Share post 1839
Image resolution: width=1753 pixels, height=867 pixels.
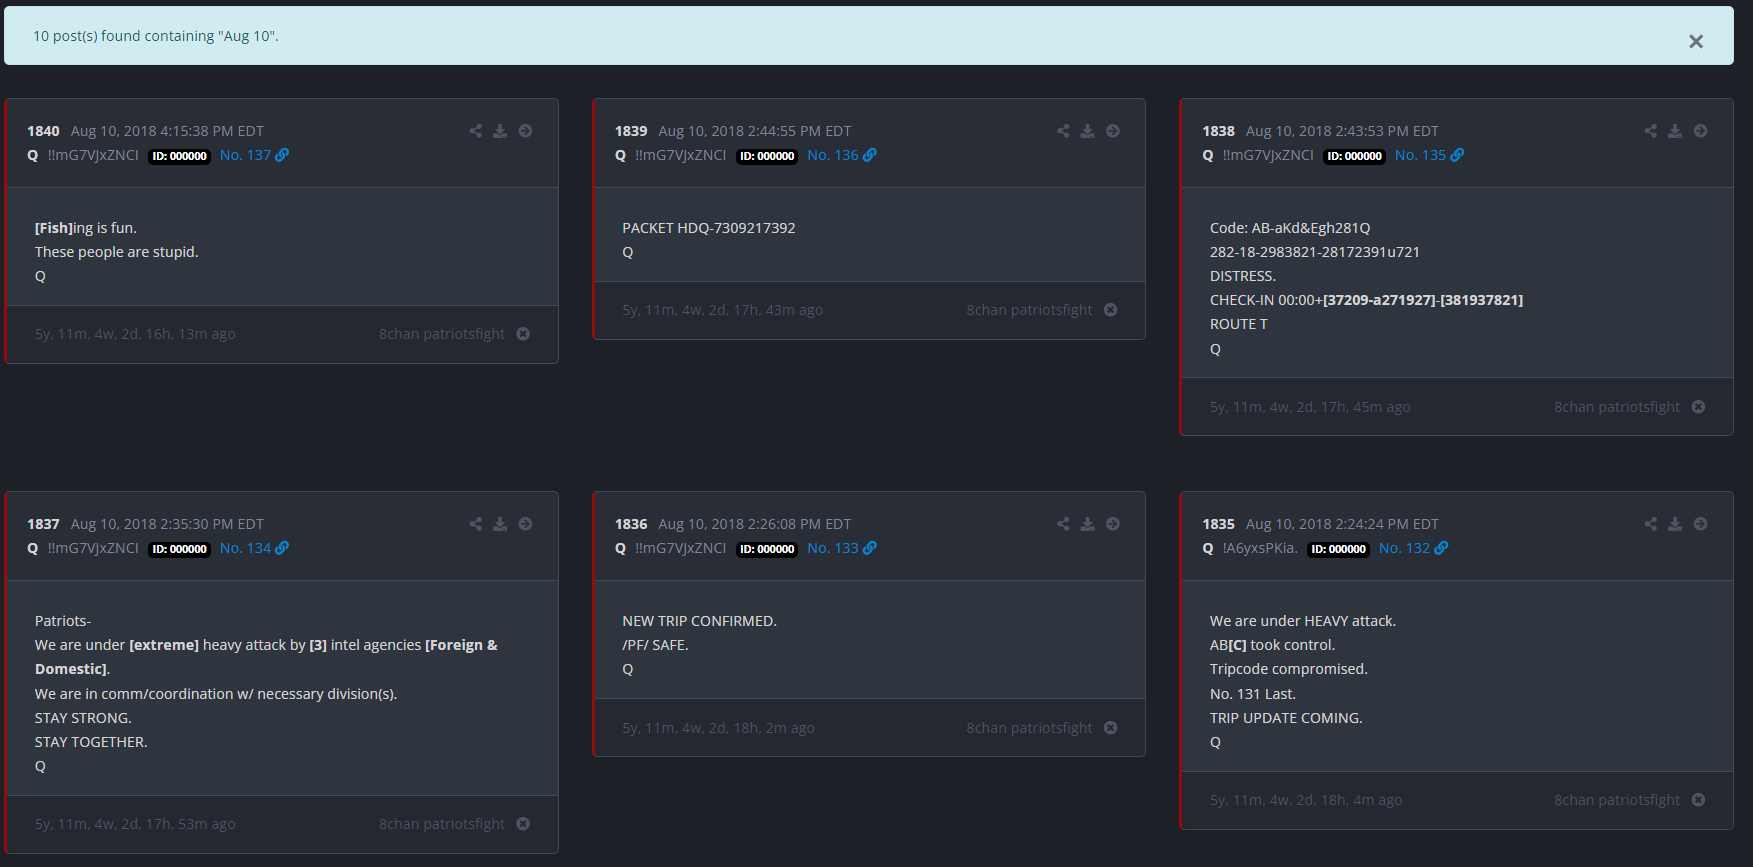(1063, 131)
